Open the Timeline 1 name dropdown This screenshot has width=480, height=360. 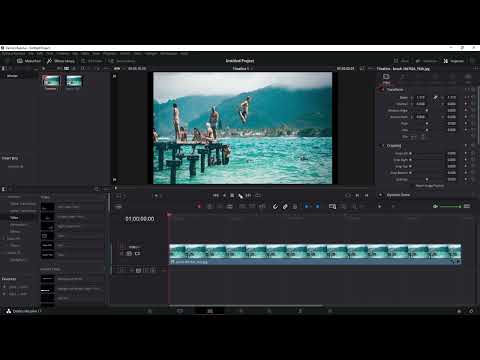tap(242, 69)
